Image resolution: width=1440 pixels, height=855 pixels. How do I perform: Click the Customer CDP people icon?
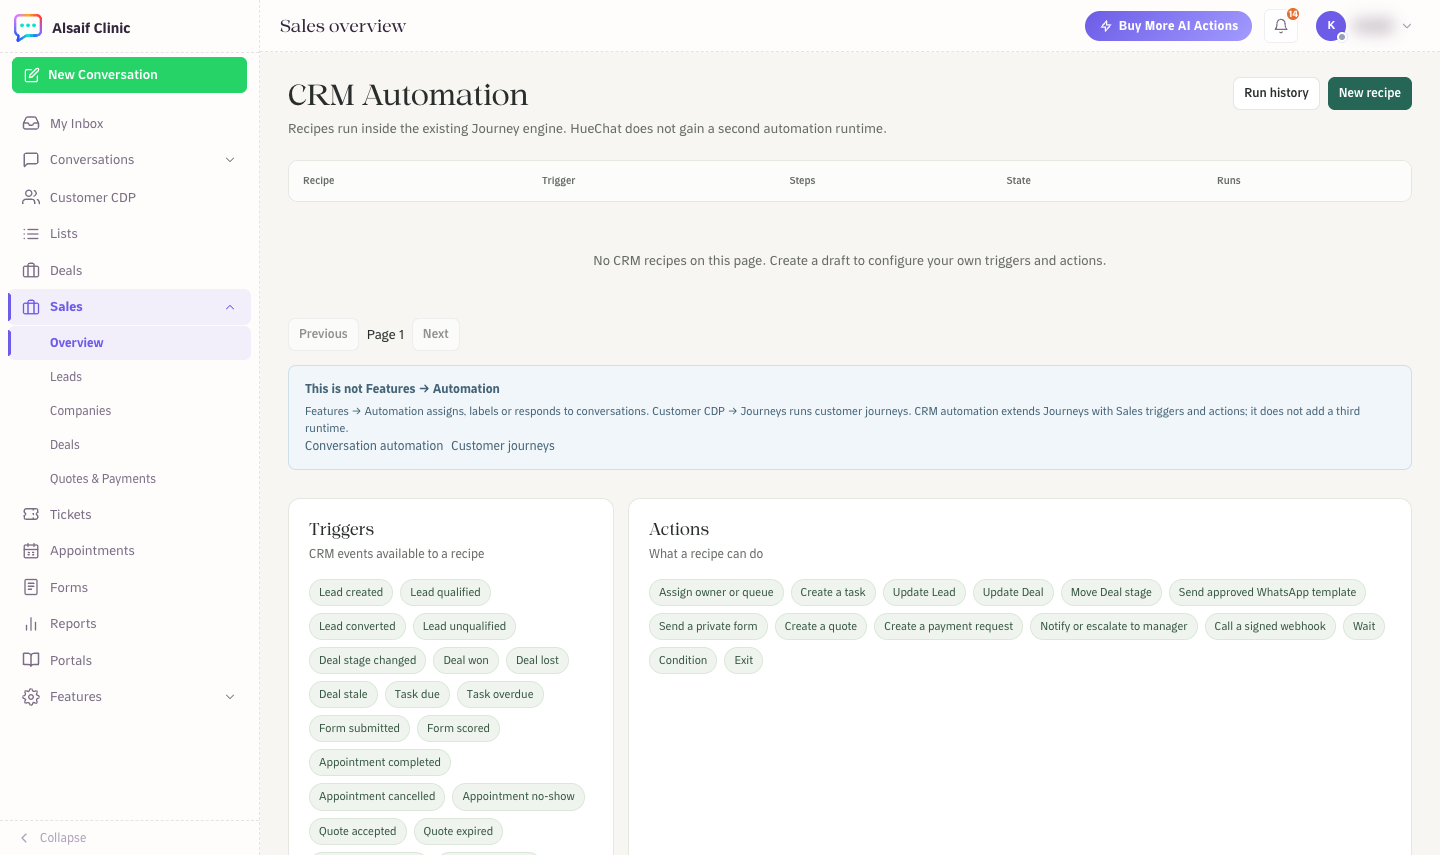pyautogui.click(x=31, y=197)
